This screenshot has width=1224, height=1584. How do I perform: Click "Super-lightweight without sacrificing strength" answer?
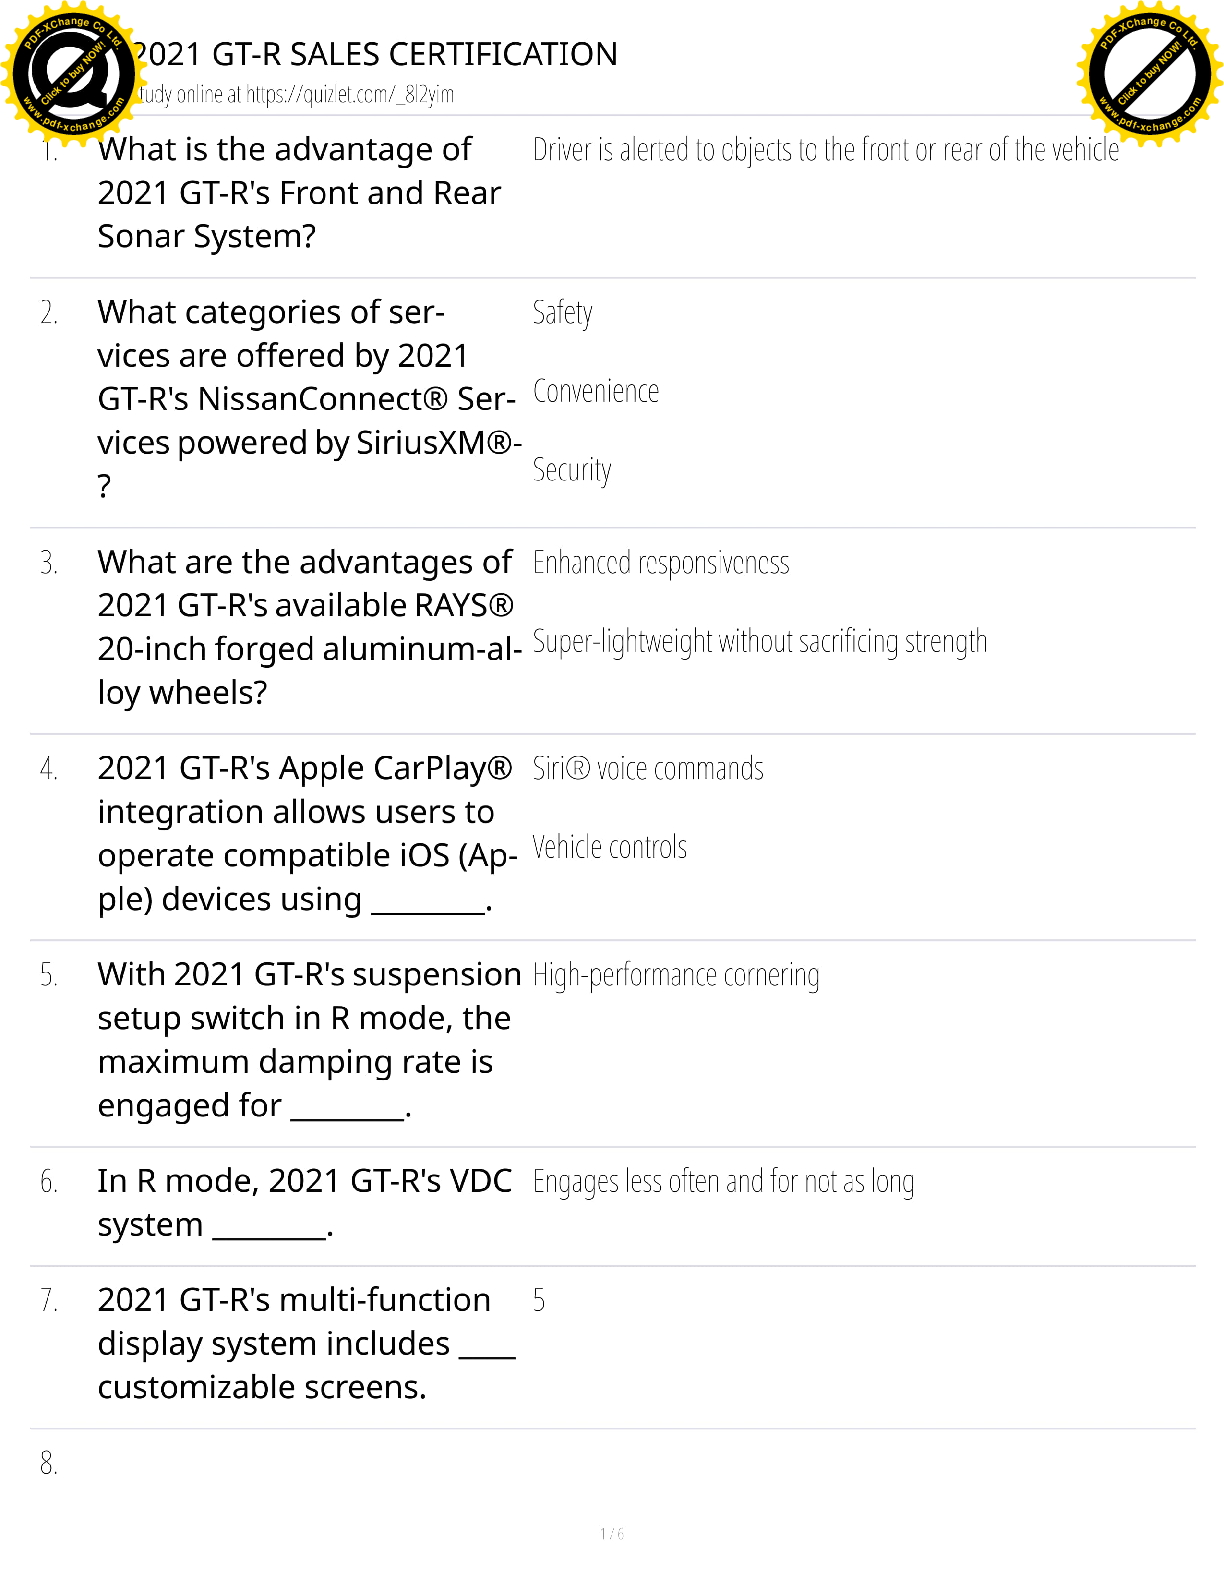[x=759, y=642]
